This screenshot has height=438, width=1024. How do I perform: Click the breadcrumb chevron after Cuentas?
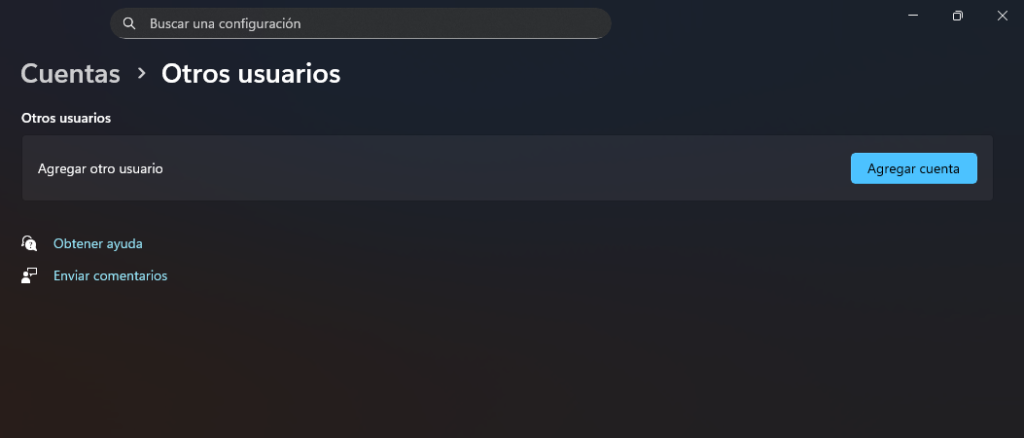click(x=142, y=74)
